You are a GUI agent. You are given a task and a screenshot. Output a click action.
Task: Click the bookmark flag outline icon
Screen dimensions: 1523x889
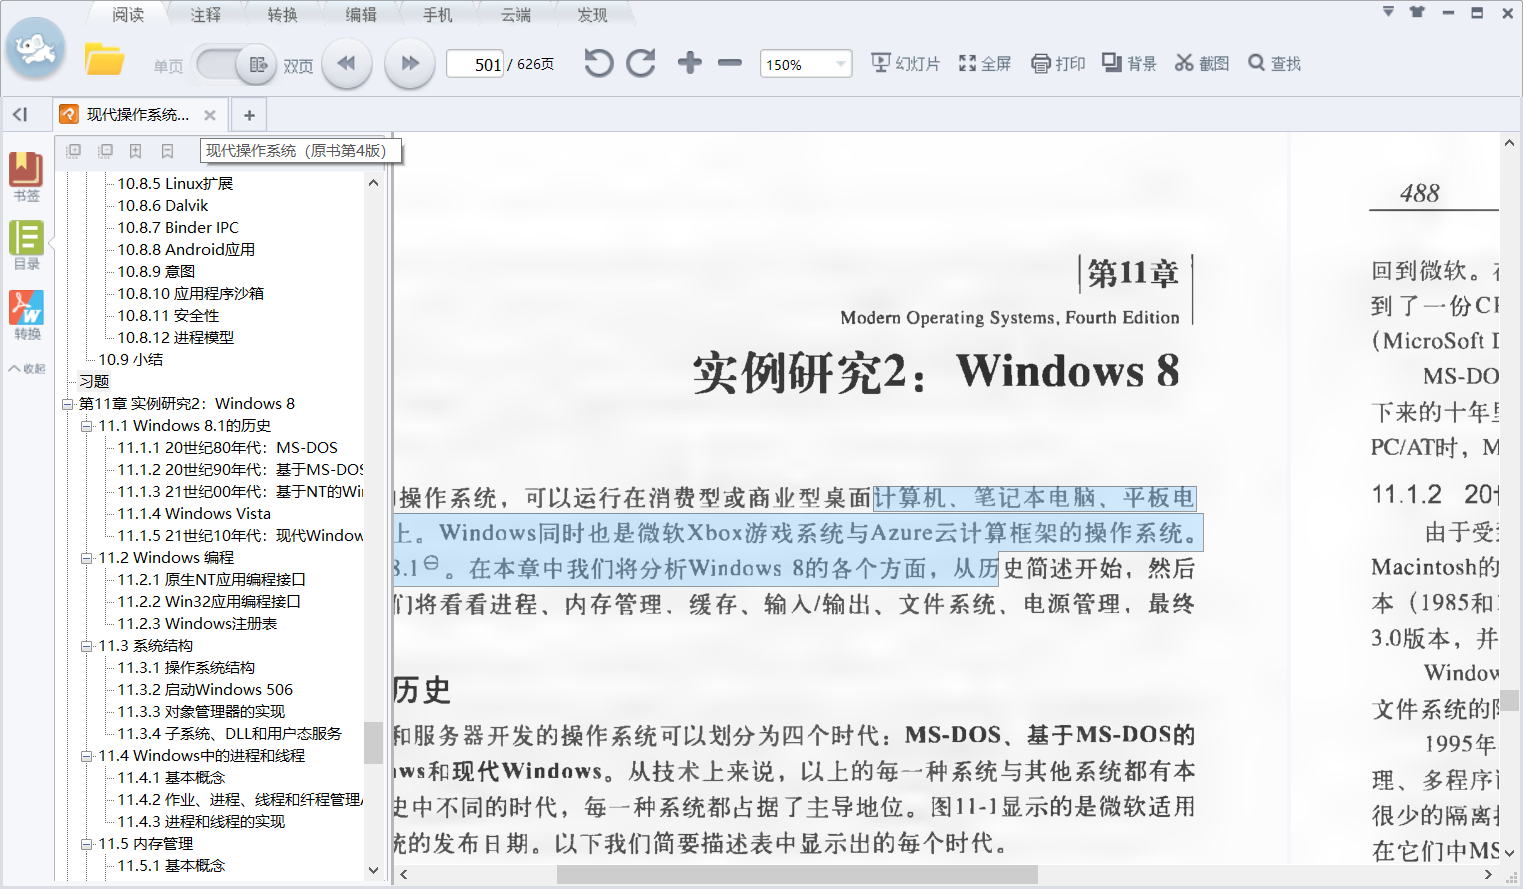167,151
